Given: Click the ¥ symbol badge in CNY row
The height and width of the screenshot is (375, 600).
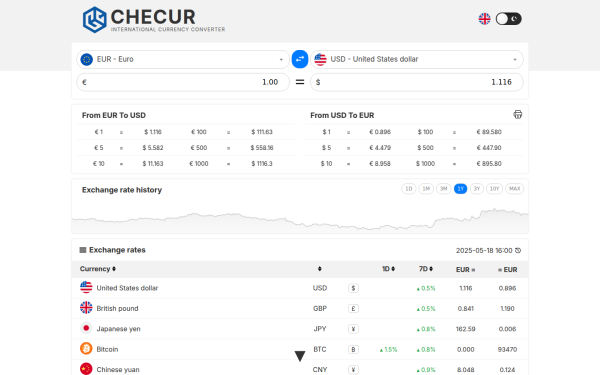Looking at the screenshot, I should click(353, 370).
